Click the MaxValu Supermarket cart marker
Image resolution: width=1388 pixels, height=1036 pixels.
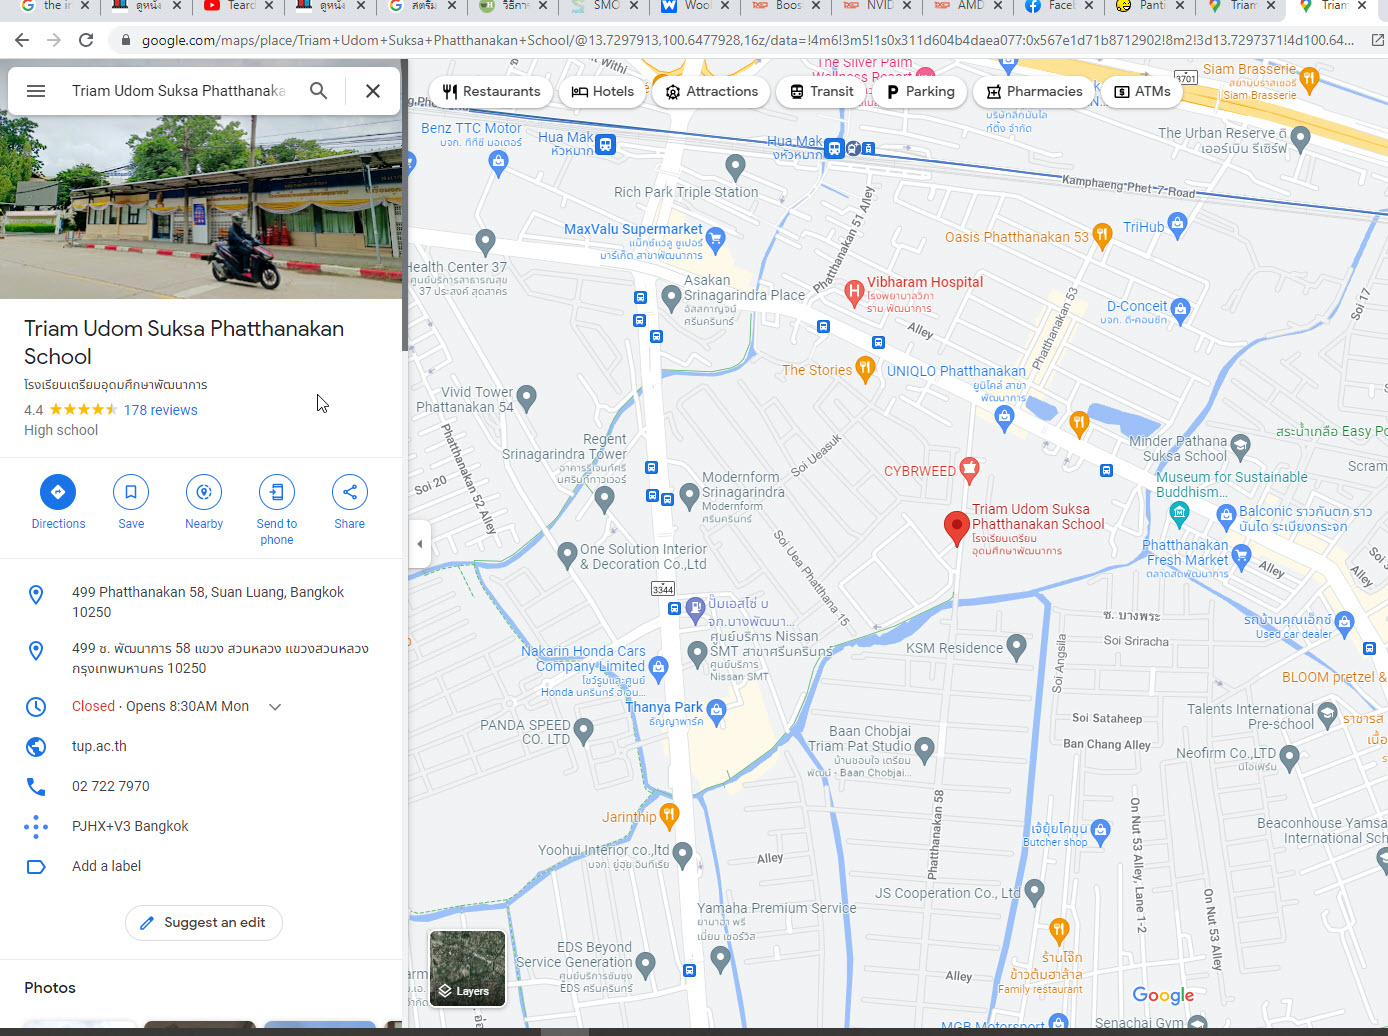coord(715,239)
